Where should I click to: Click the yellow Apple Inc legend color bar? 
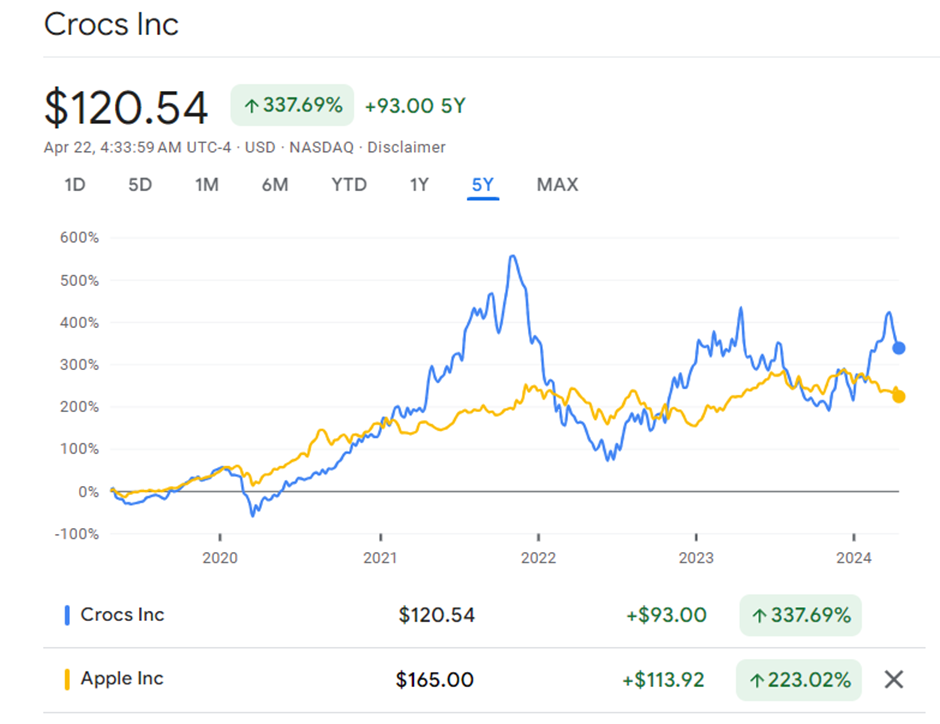67,680
